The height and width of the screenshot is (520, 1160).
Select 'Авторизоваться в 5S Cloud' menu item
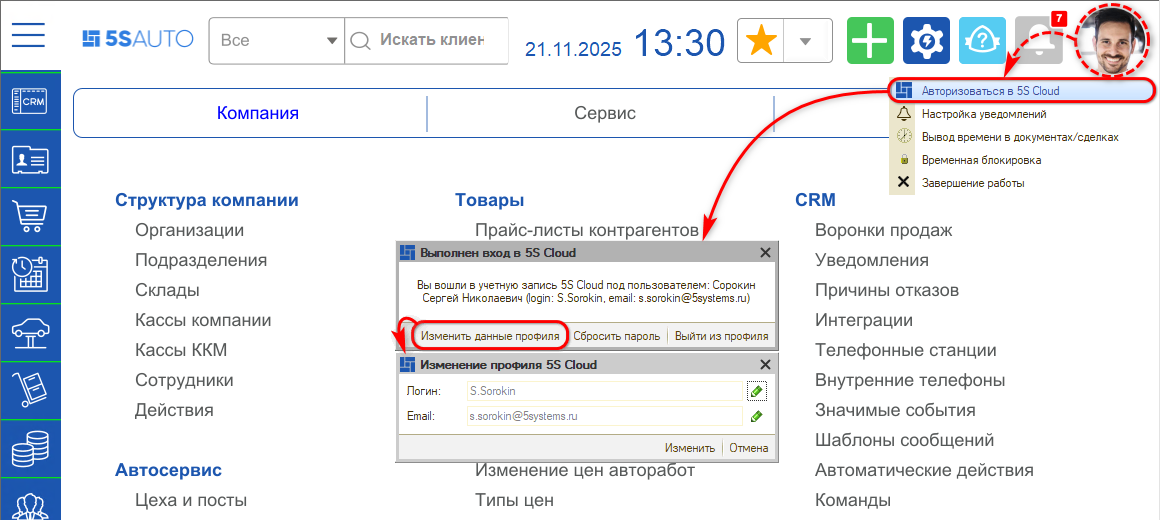click(x=1021, y=91)
